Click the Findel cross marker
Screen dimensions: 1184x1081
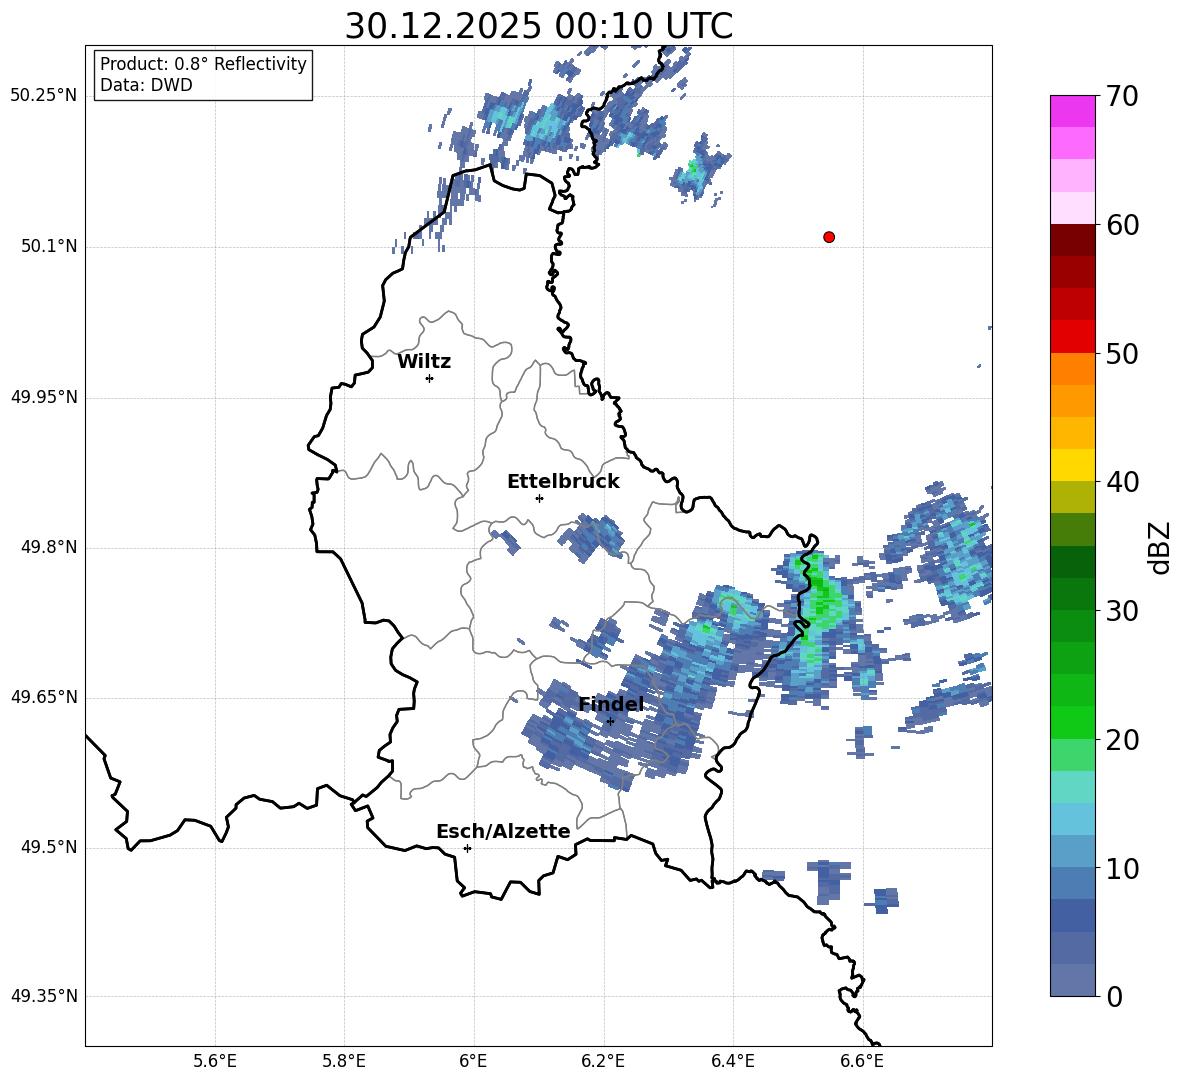(x=610, y=721)
